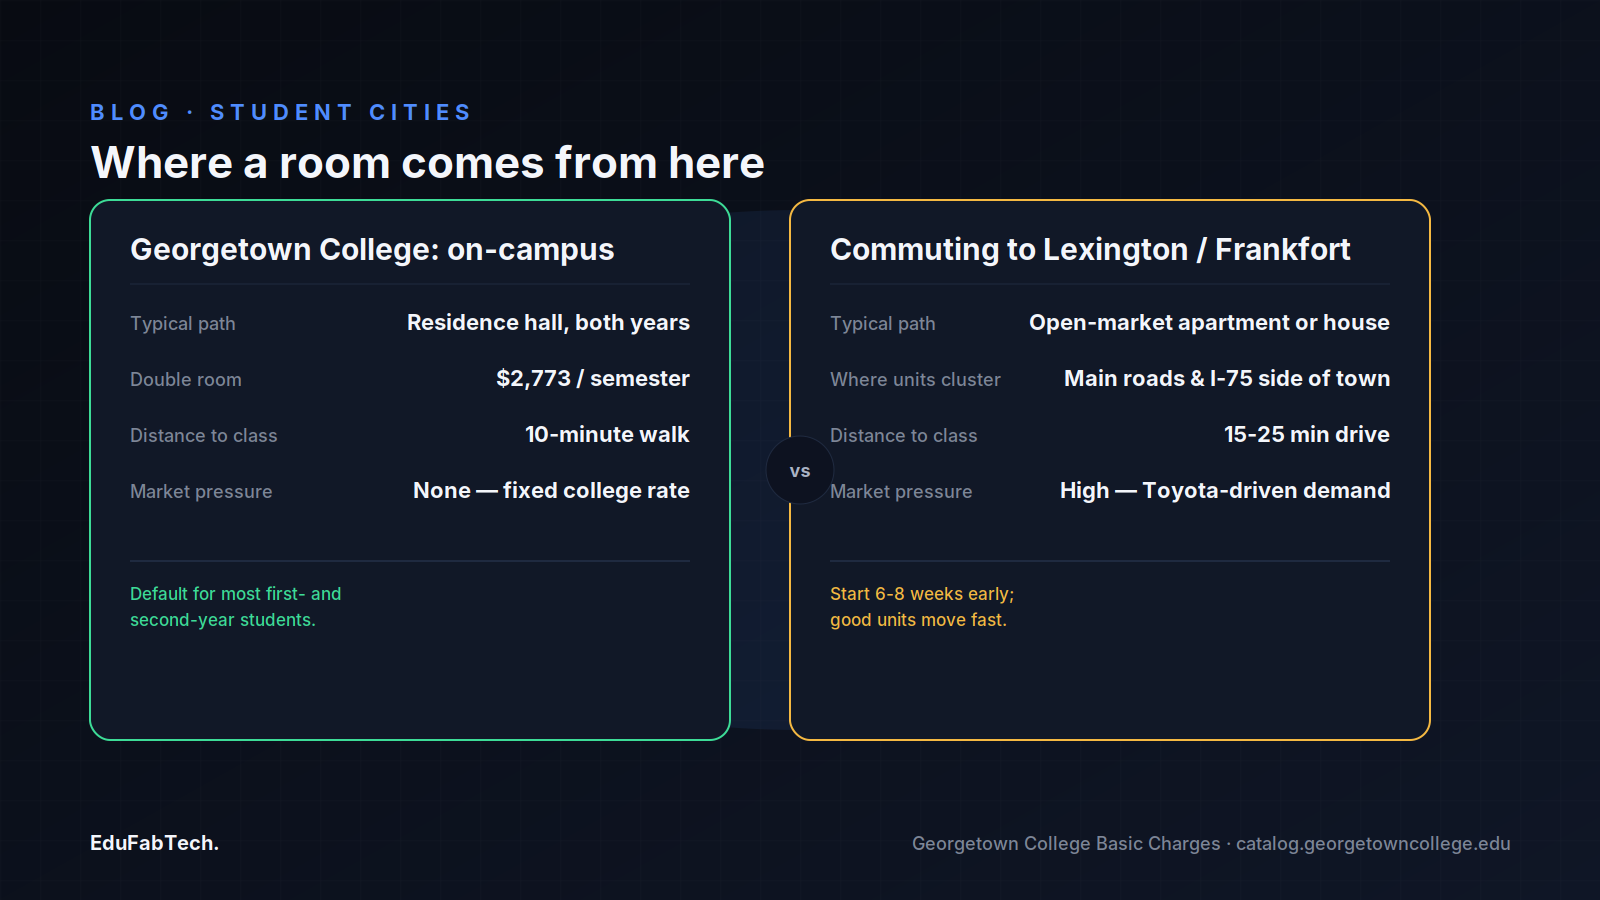Image resolution: width=1600 pixels, height=900 pixels.
Task: Click the 'Georgetown College: on-campus' card heading
Action: (x=372, y=249)
